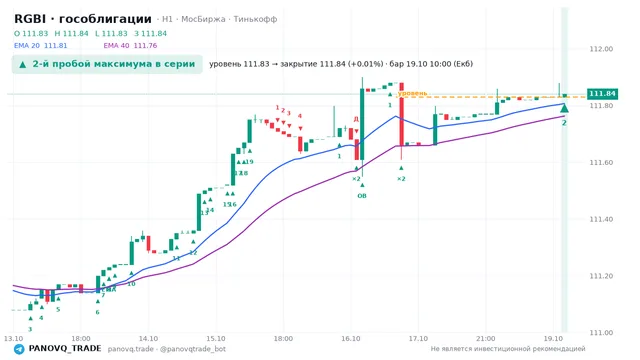Click the red Д marker above the candle
Screen dimensions: 640x360
[x=356, y=119]
